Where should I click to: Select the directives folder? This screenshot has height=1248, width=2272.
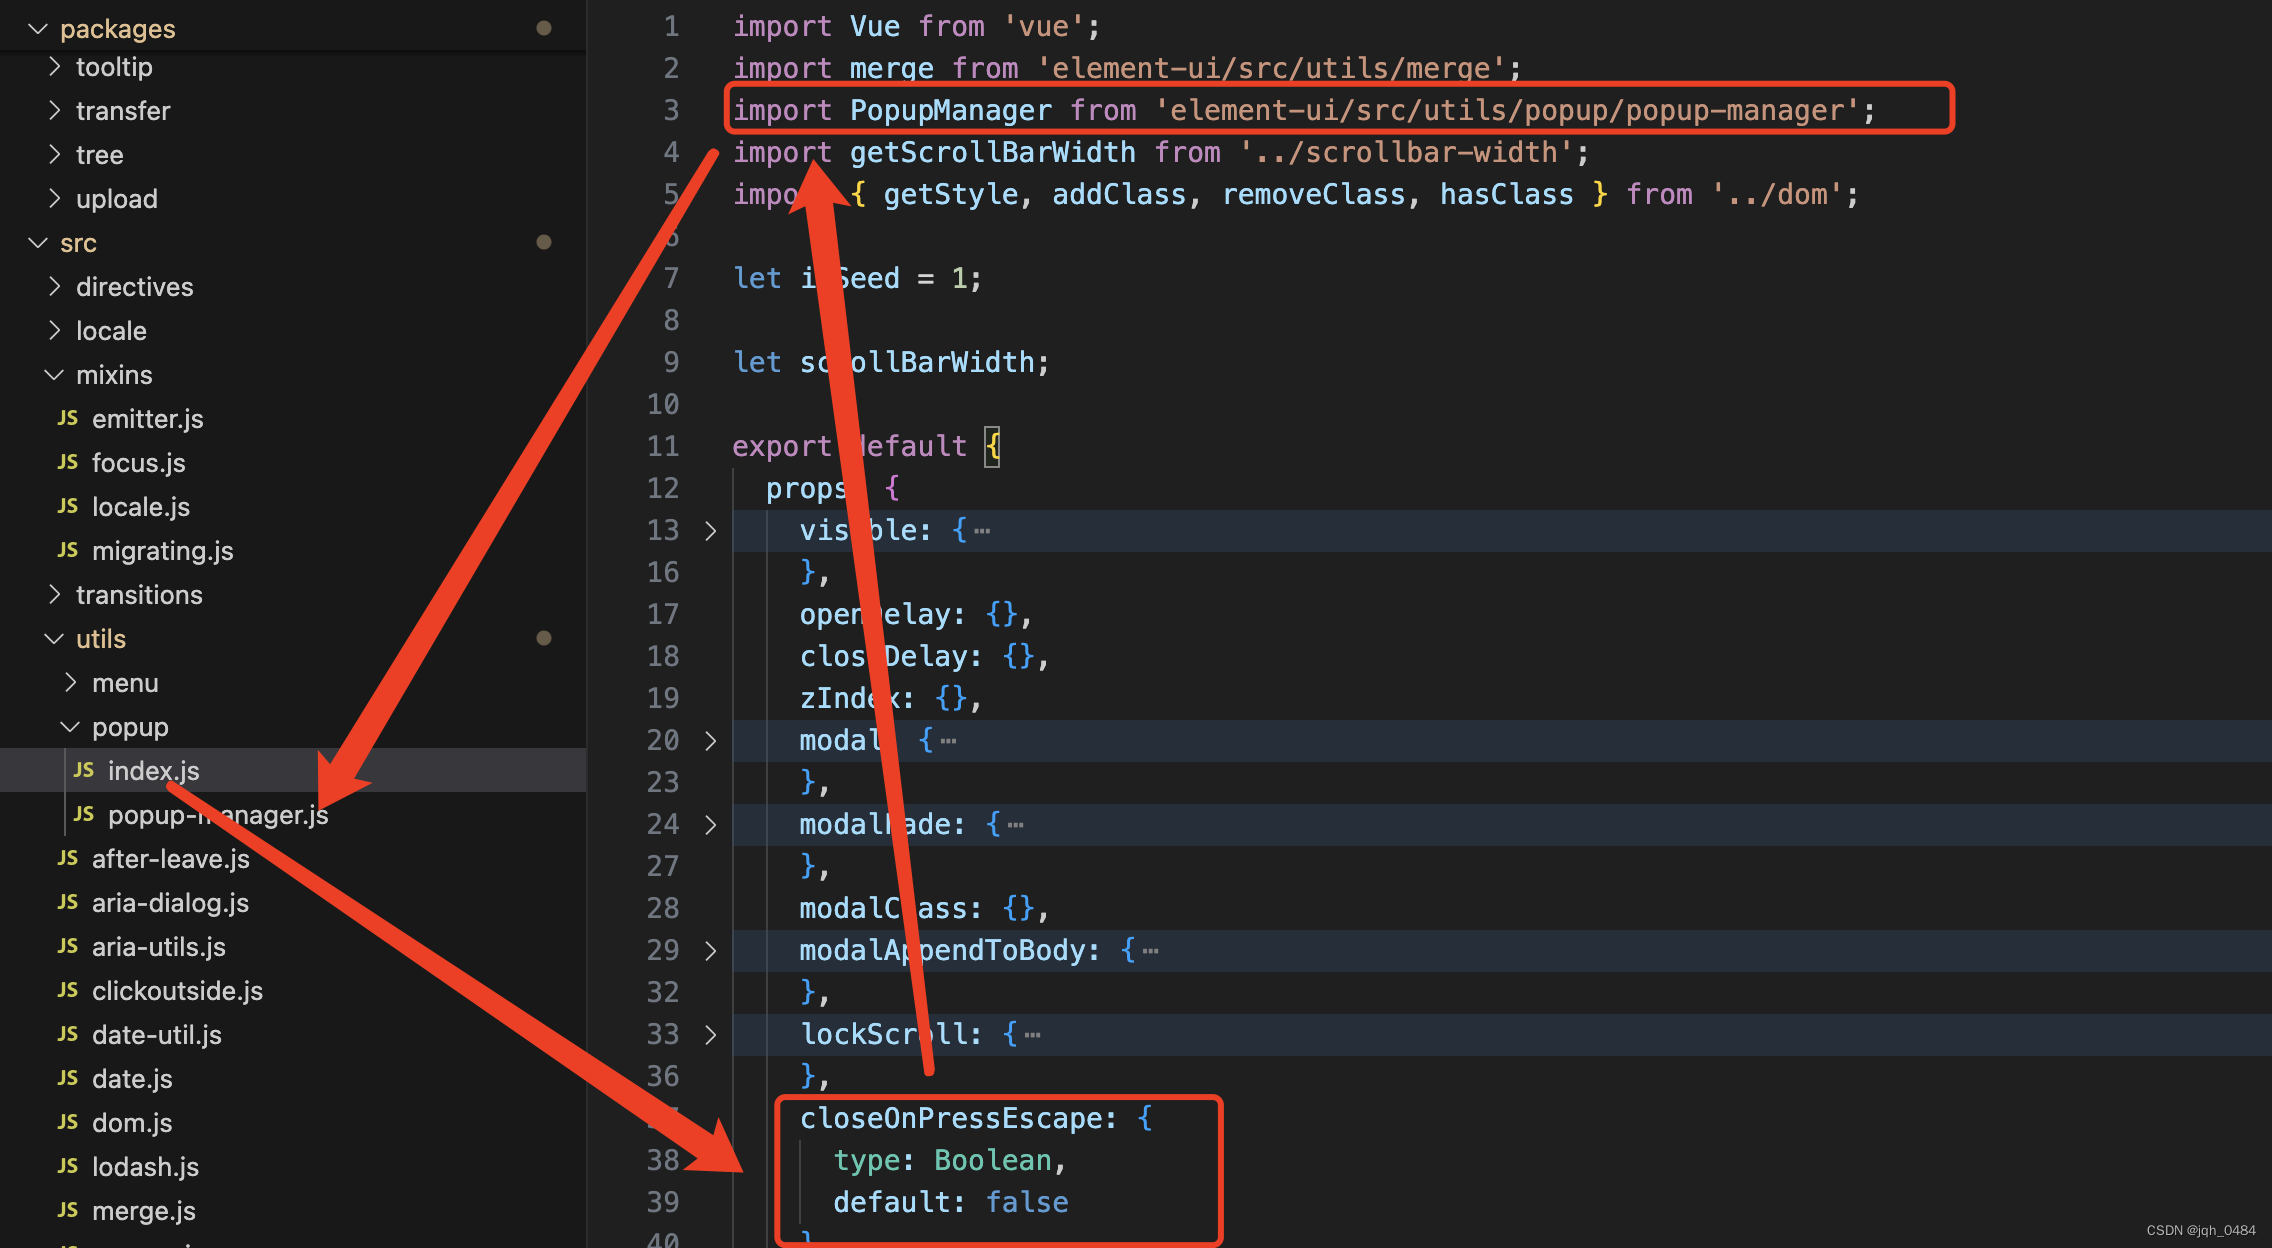[x=134, y=287]
